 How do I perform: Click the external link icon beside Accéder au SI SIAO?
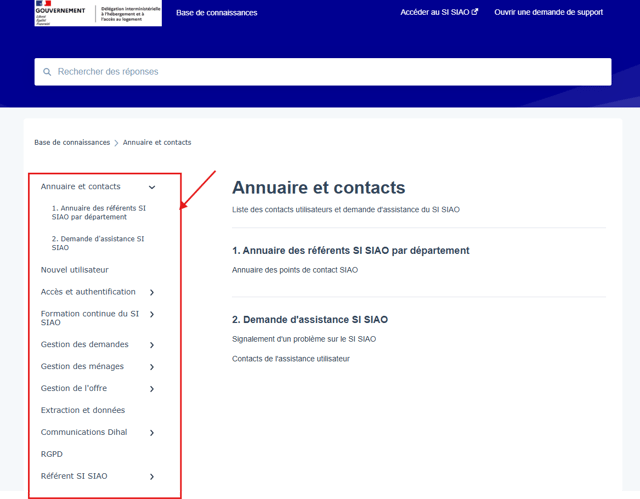pyautogui.click(x=475, y=12)
